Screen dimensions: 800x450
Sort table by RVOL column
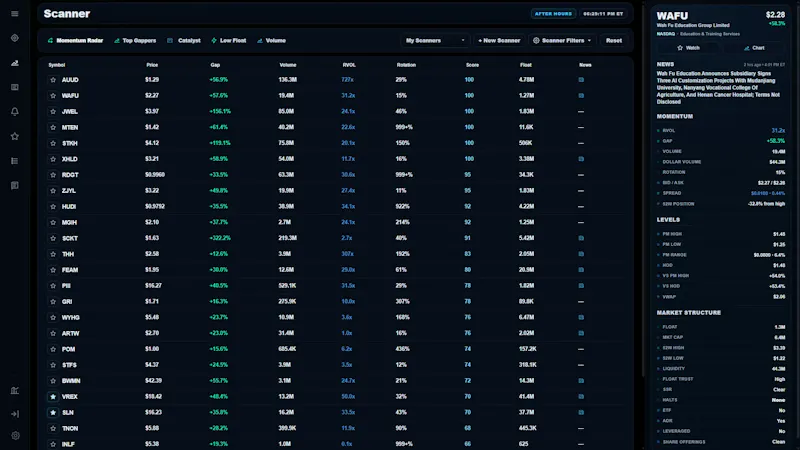coord(349,65)
